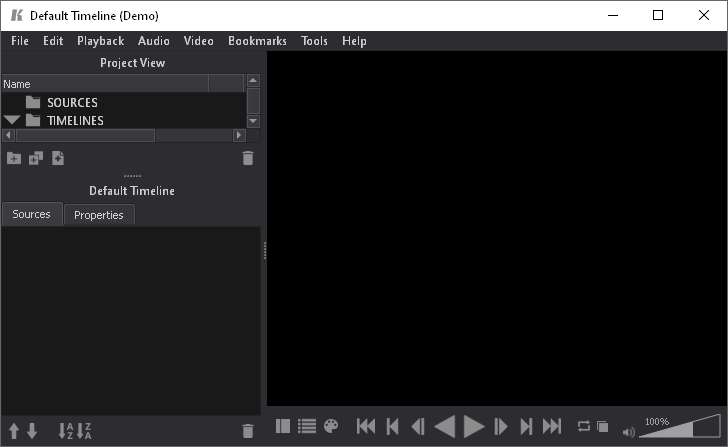Click the Name column header

105,84
